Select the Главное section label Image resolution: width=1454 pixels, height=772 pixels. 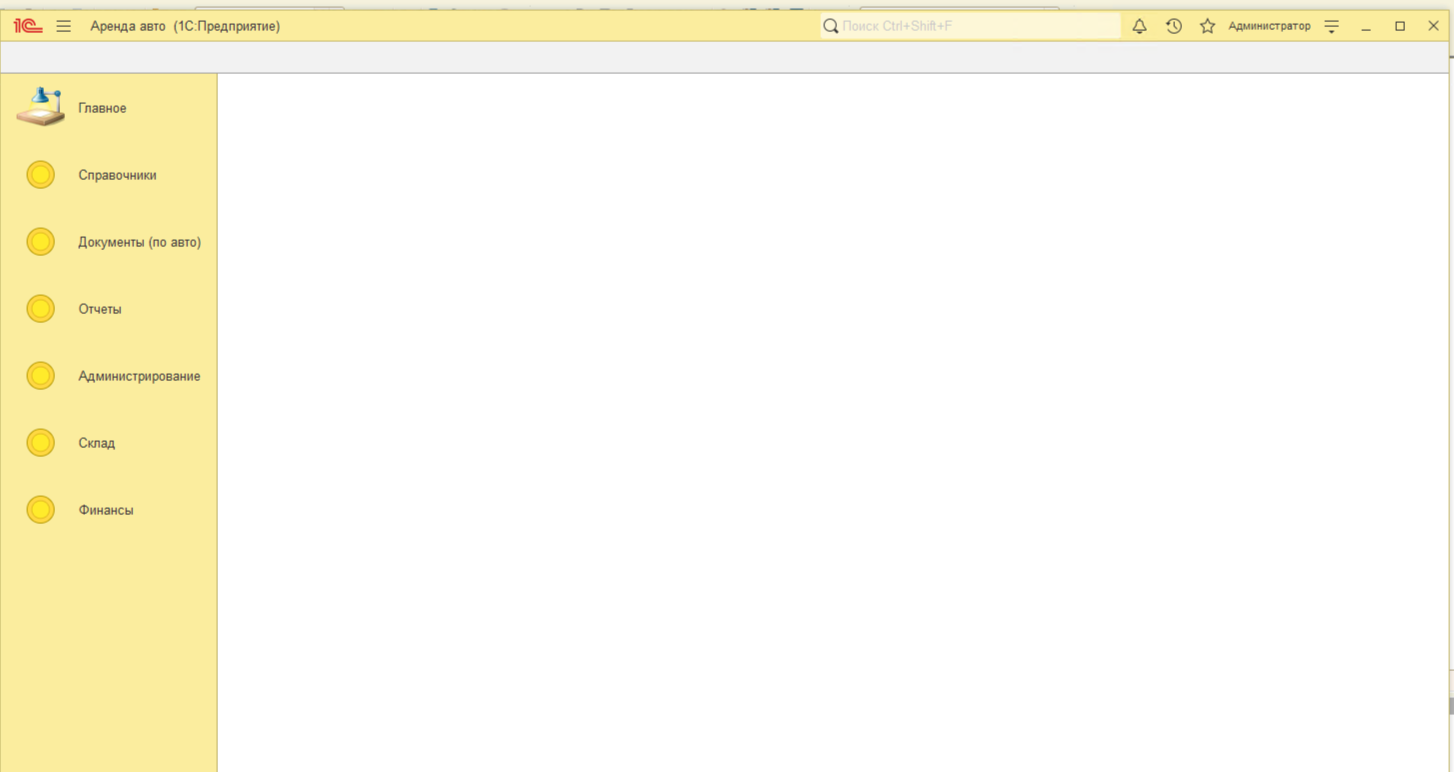(x=102, y=108)
